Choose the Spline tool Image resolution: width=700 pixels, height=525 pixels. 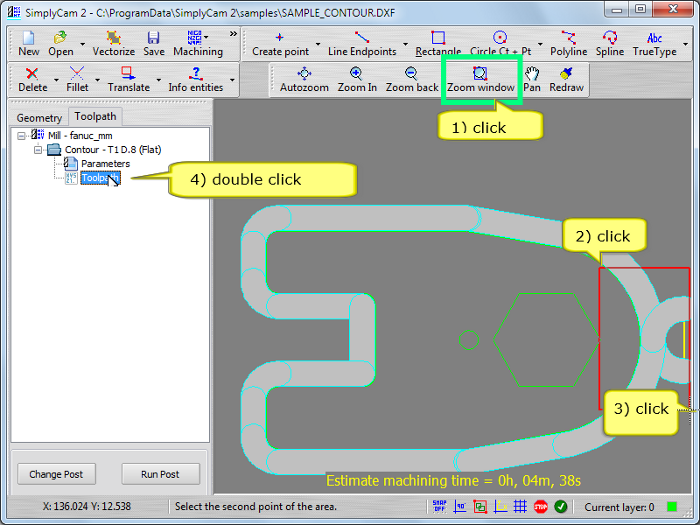click(x=609, y=43)
